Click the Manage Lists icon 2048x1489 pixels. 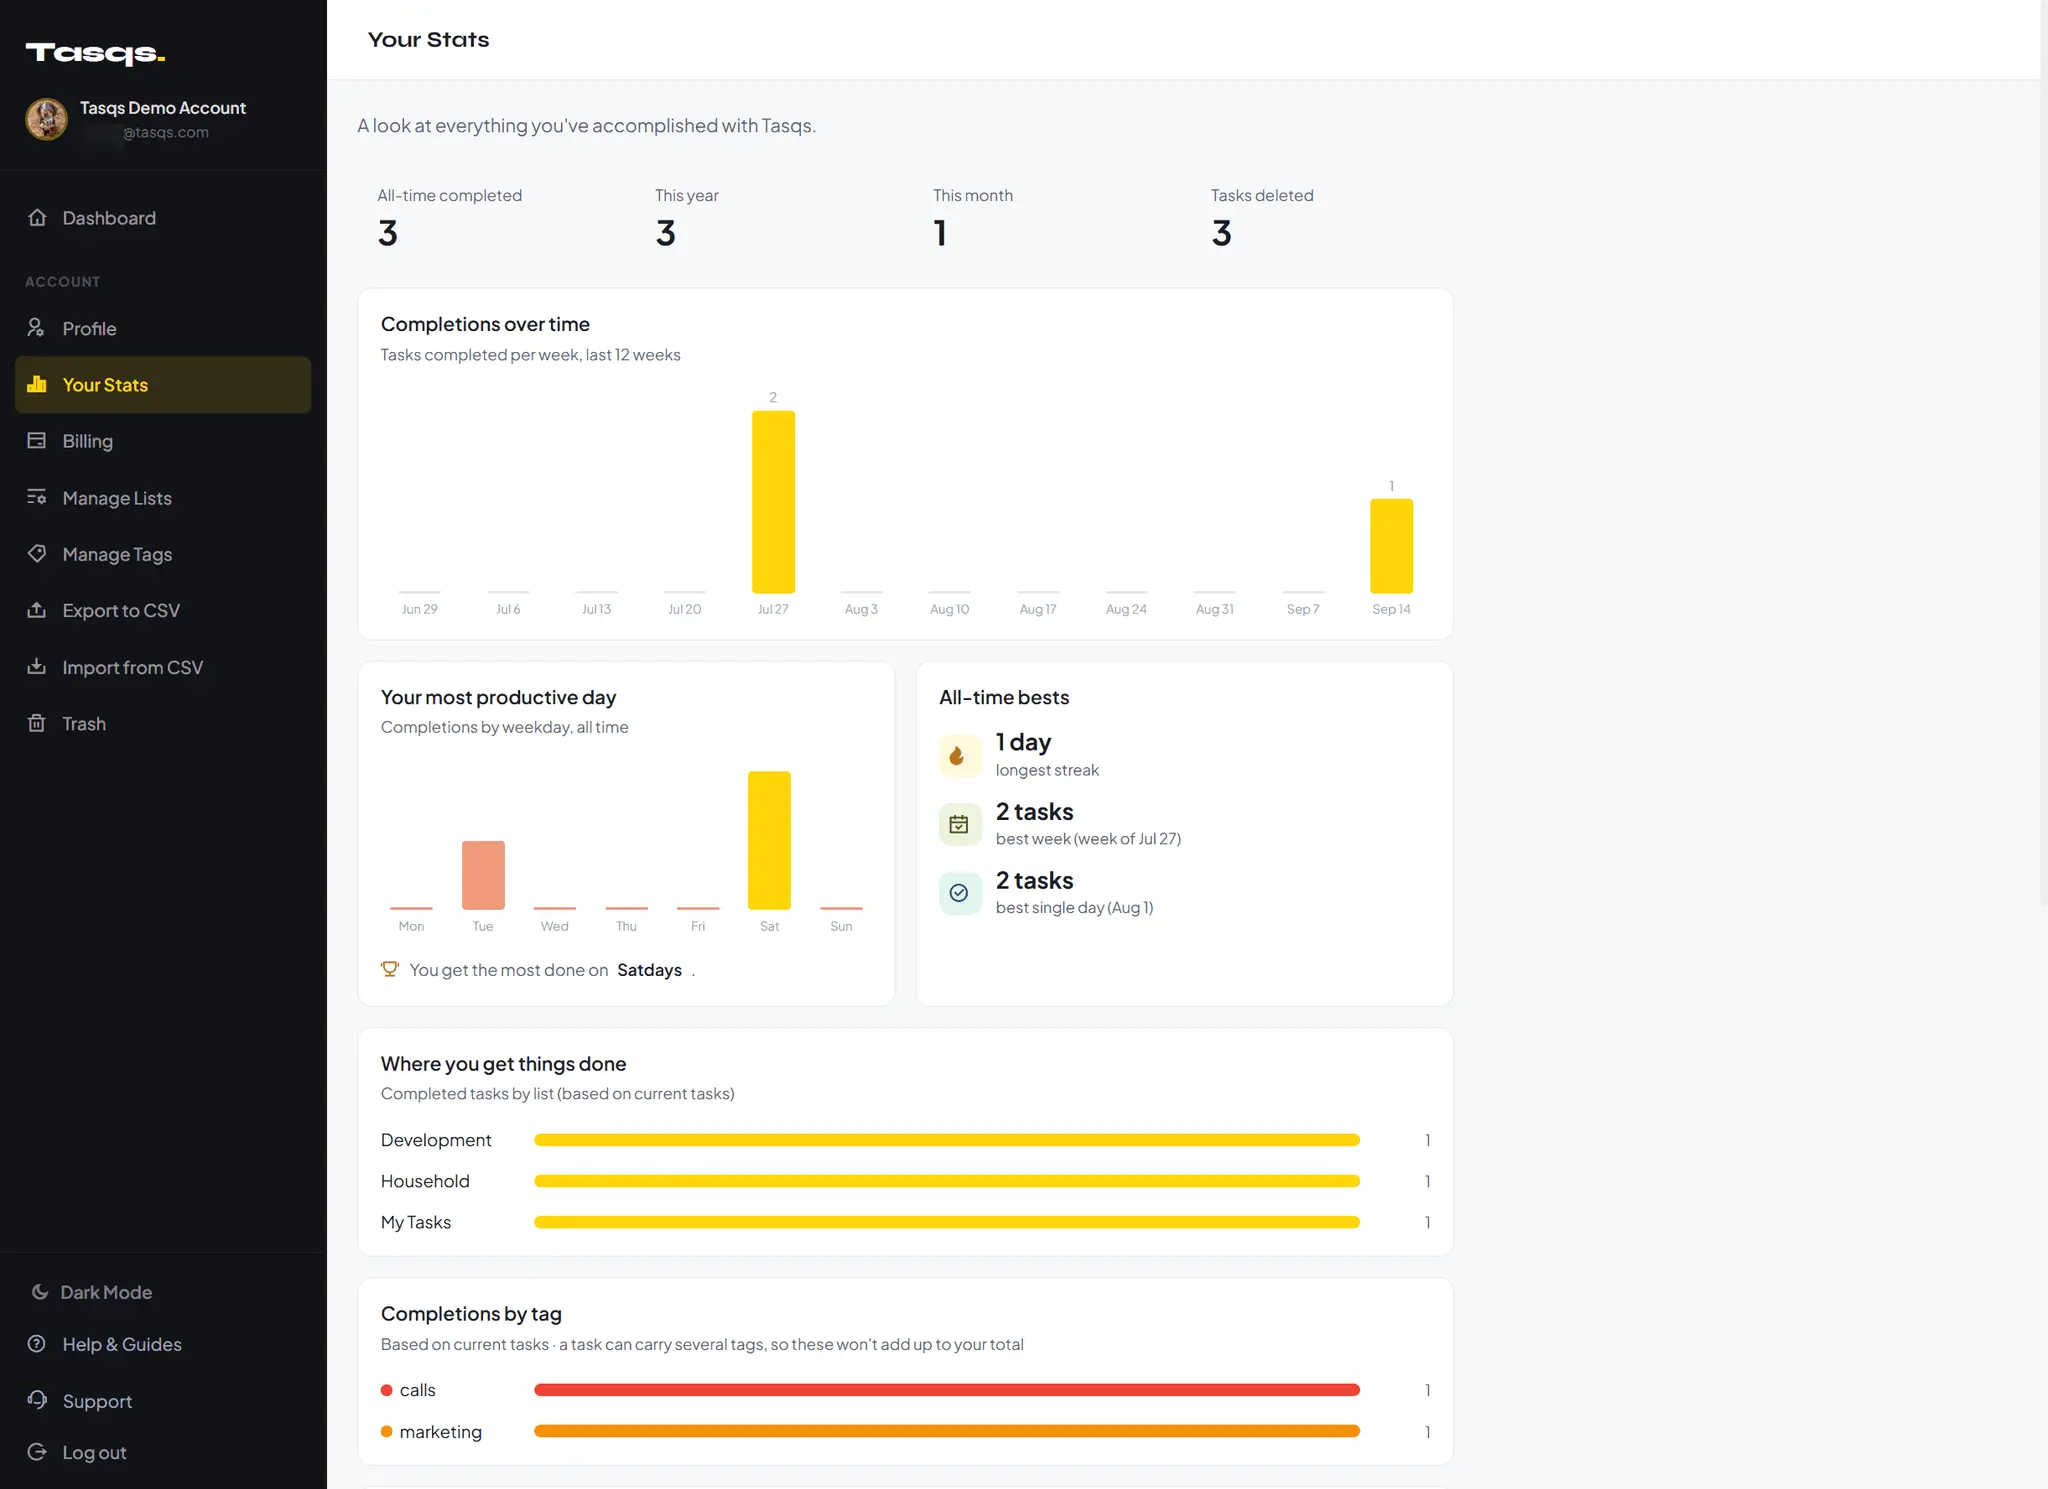pos(37,497)
